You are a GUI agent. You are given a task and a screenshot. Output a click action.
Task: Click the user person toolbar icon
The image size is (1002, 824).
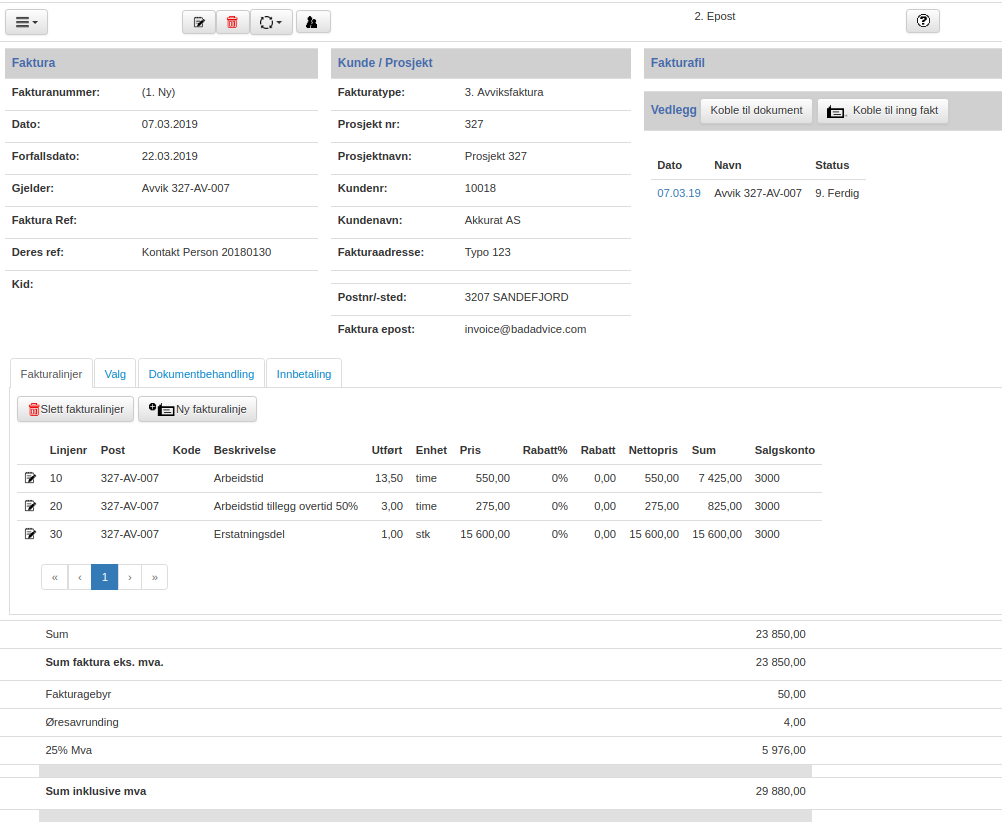[x=313, y=22]
